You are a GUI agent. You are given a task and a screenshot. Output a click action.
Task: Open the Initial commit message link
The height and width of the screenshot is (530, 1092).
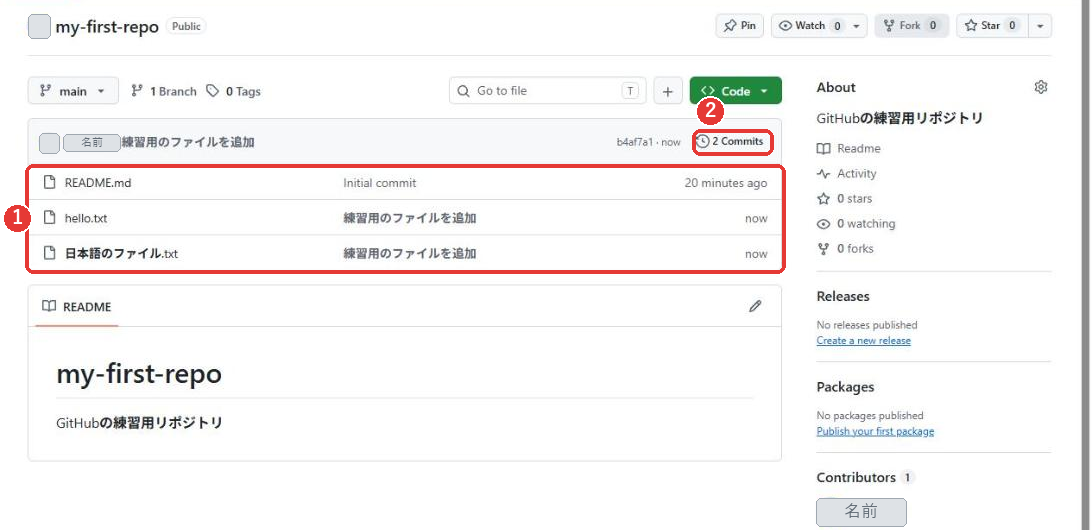coord(380,183)
